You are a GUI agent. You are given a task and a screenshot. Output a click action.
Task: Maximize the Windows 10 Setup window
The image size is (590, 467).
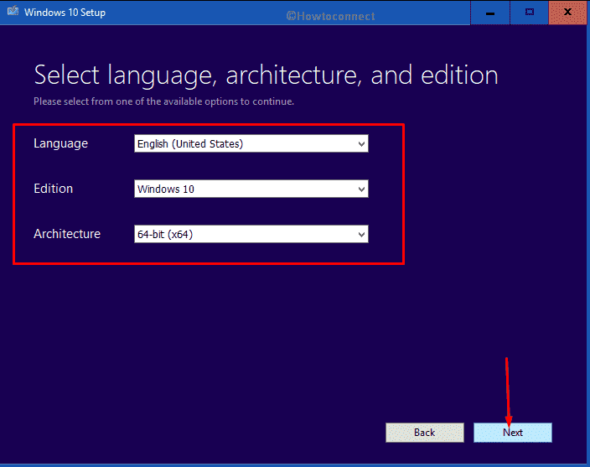pyautogui.click(x=529, y=13)
